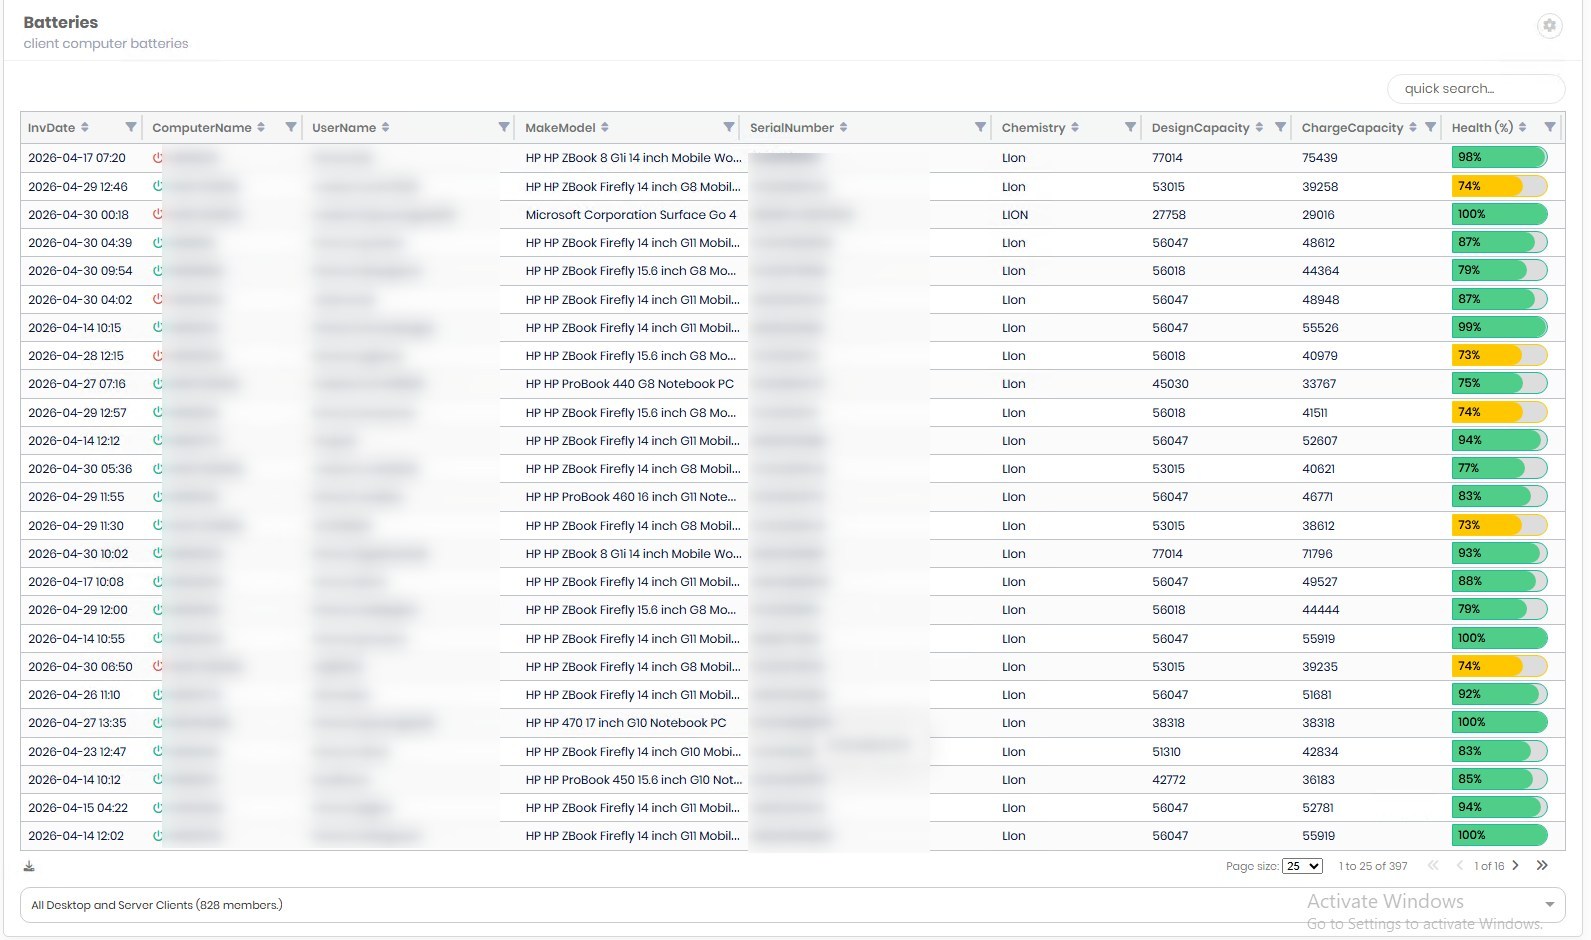Click the 98% health bar in first row

coord(1499,157)
